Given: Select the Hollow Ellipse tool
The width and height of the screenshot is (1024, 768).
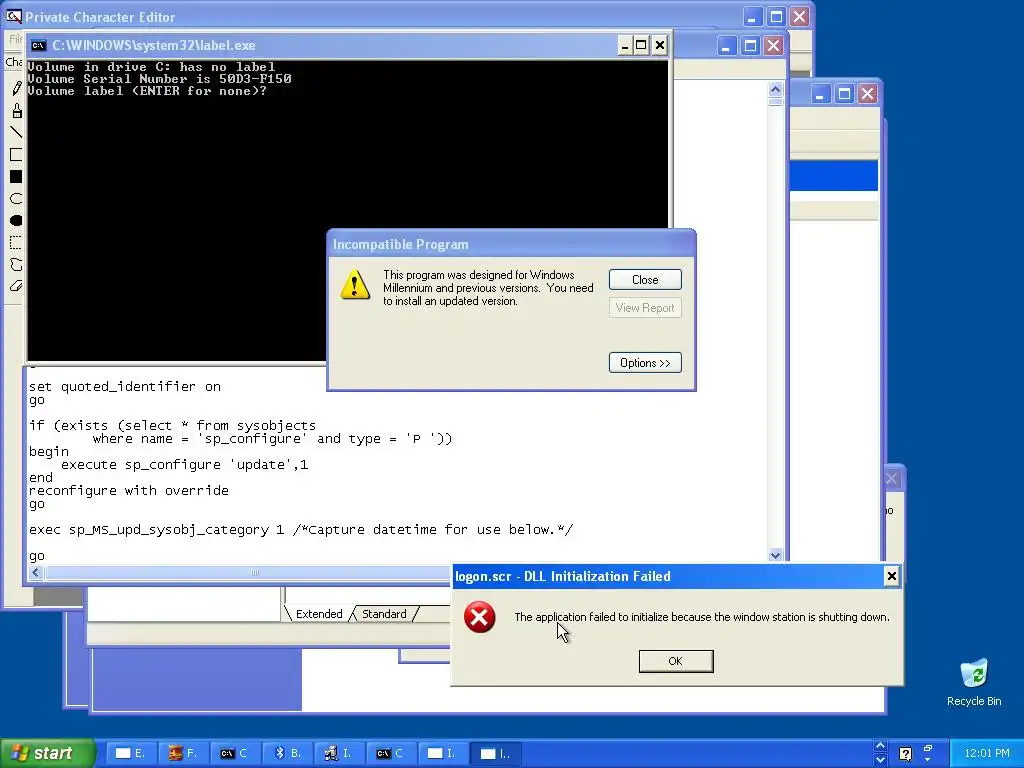Looking at the screenshot, I should (x=16, y=199).
